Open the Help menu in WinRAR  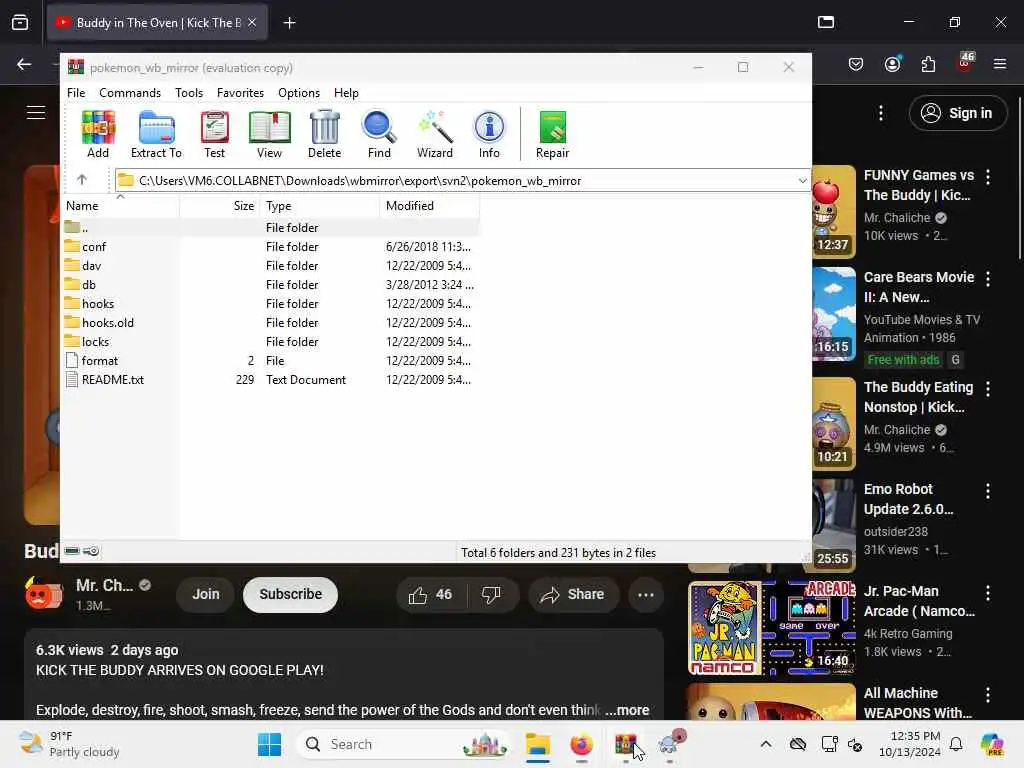pyautogui.click(x=346, y=93)
